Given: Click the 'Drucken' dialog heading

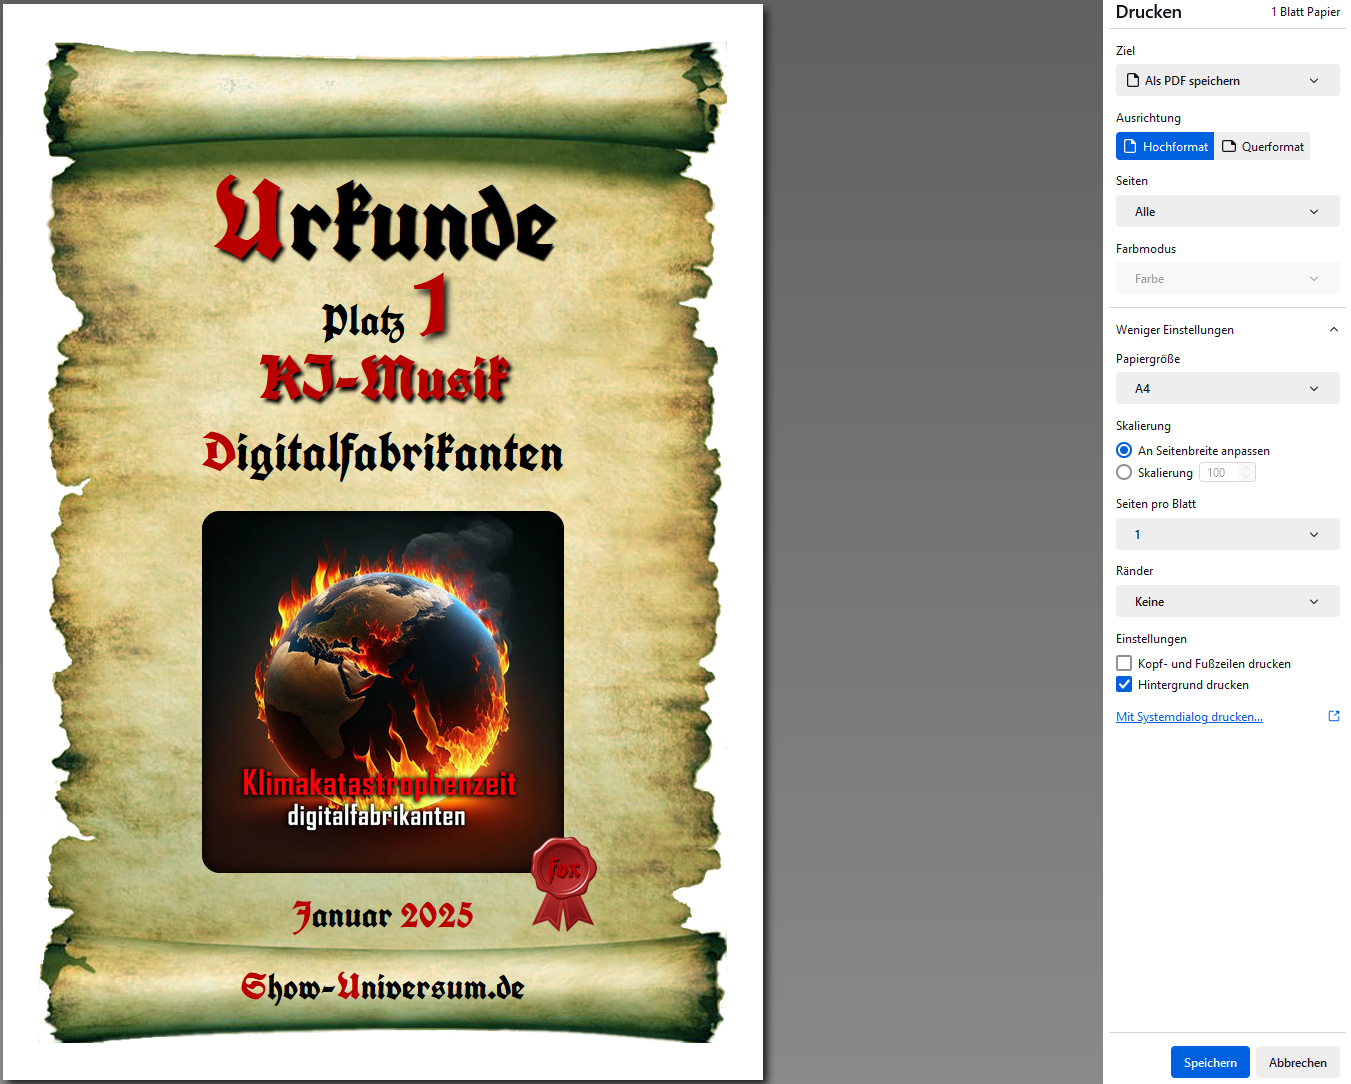Looking at the screenshot, I should (x=1149, y=12).
